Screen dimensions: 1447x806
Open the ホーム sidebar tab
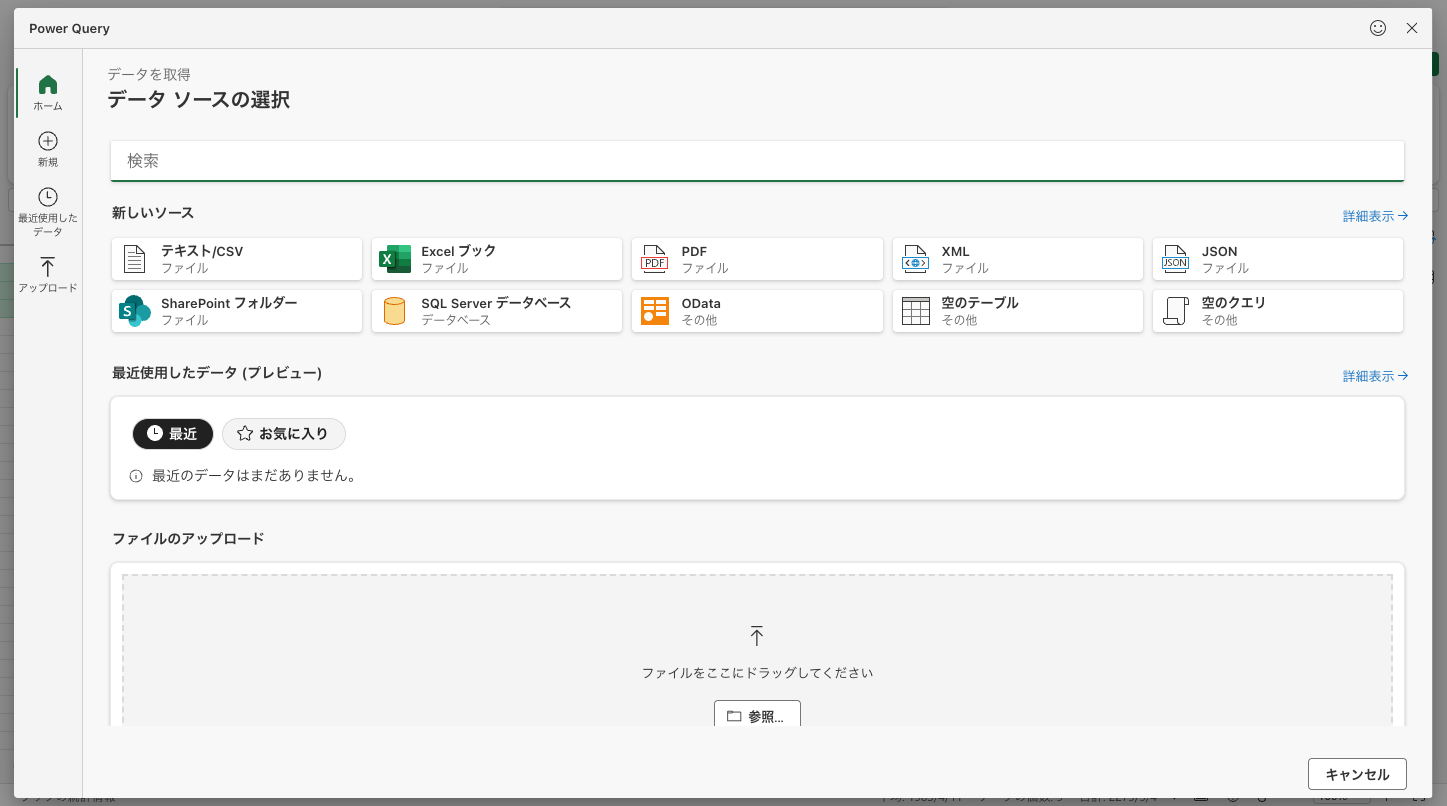click(x=48, y=92)
